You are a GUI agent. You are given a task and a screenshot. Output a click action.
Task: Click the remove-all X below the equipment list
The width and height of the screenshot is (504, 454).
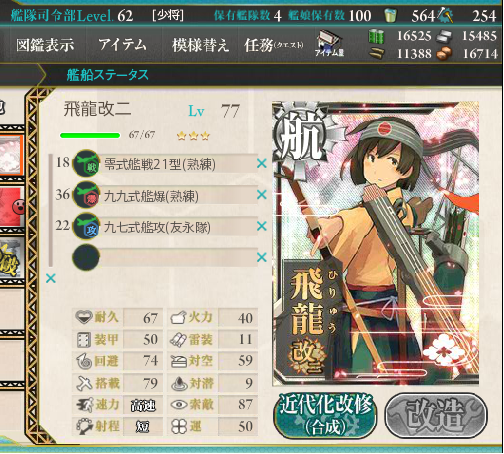51,278
